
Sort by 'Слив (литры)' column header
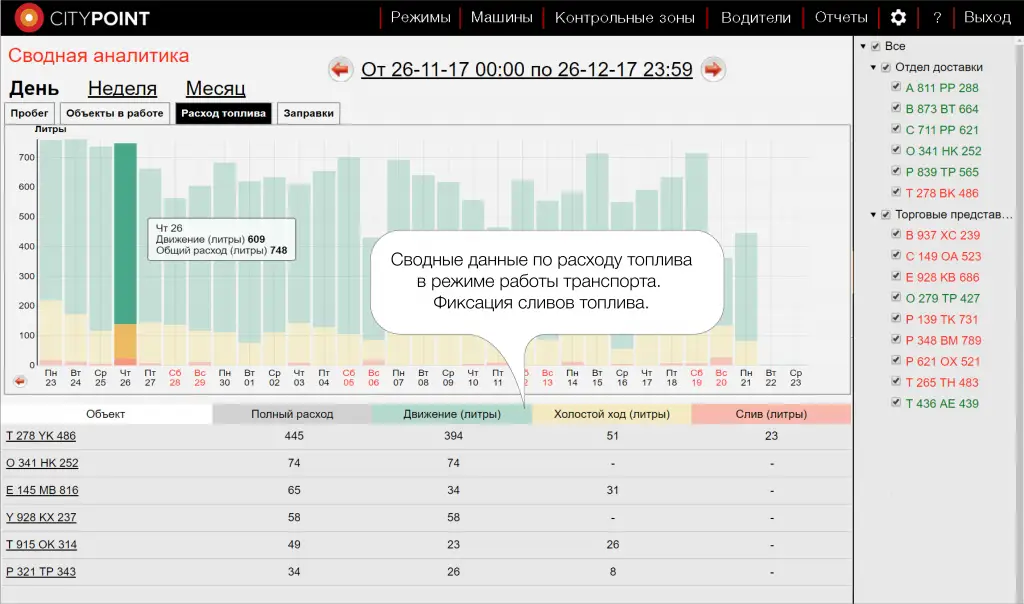click(x=771, y=414)
